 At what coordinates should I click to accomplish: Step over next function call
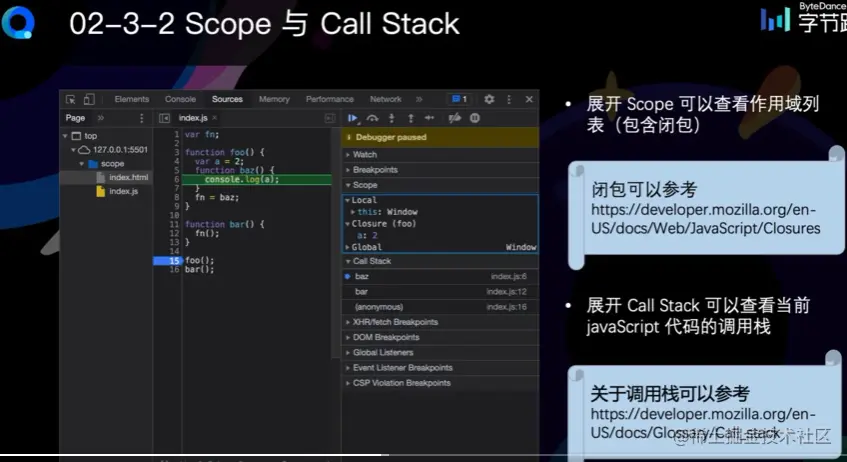point(372,118)
